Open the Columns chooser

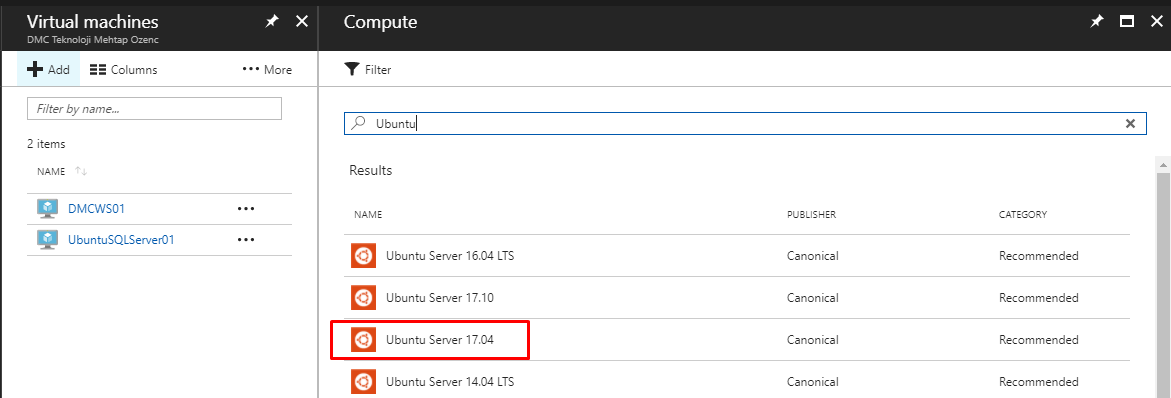click(123, 69)
